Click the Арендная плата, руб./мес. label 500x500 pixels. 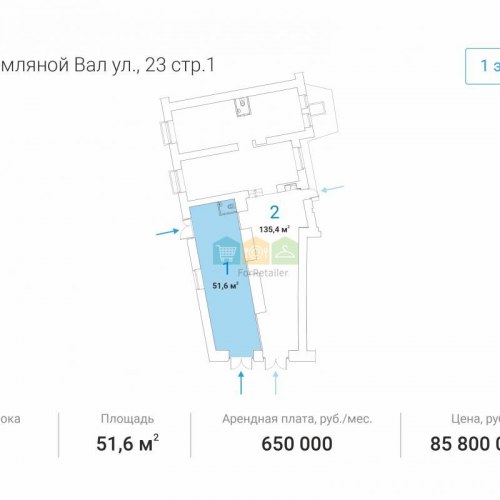click(x=297, y=419)
